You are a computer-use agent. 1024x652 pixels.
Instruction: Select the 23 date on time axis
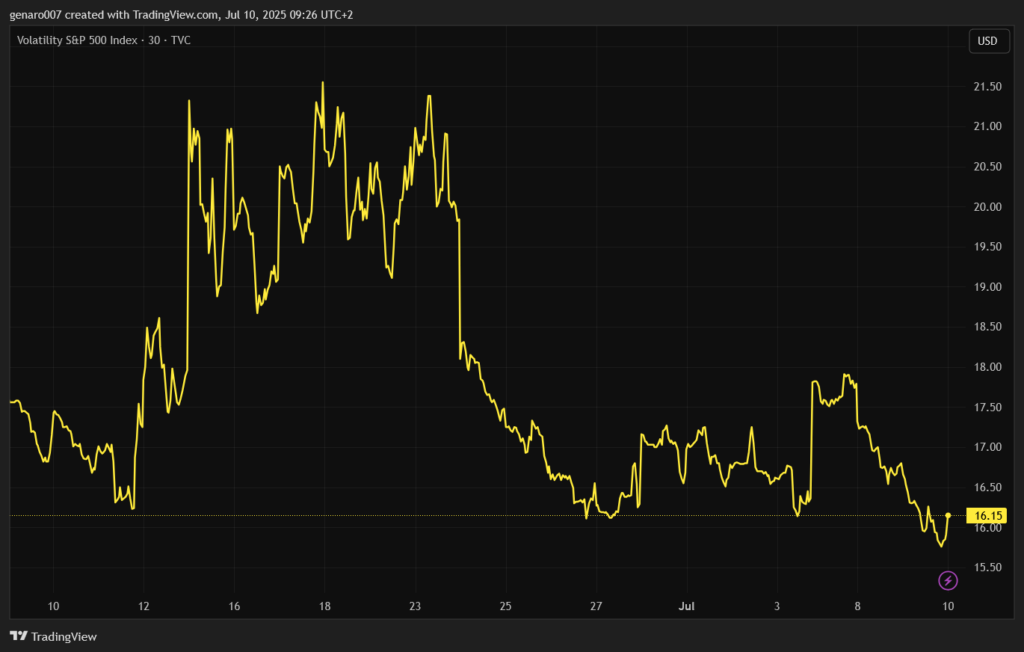coord(415,606)
